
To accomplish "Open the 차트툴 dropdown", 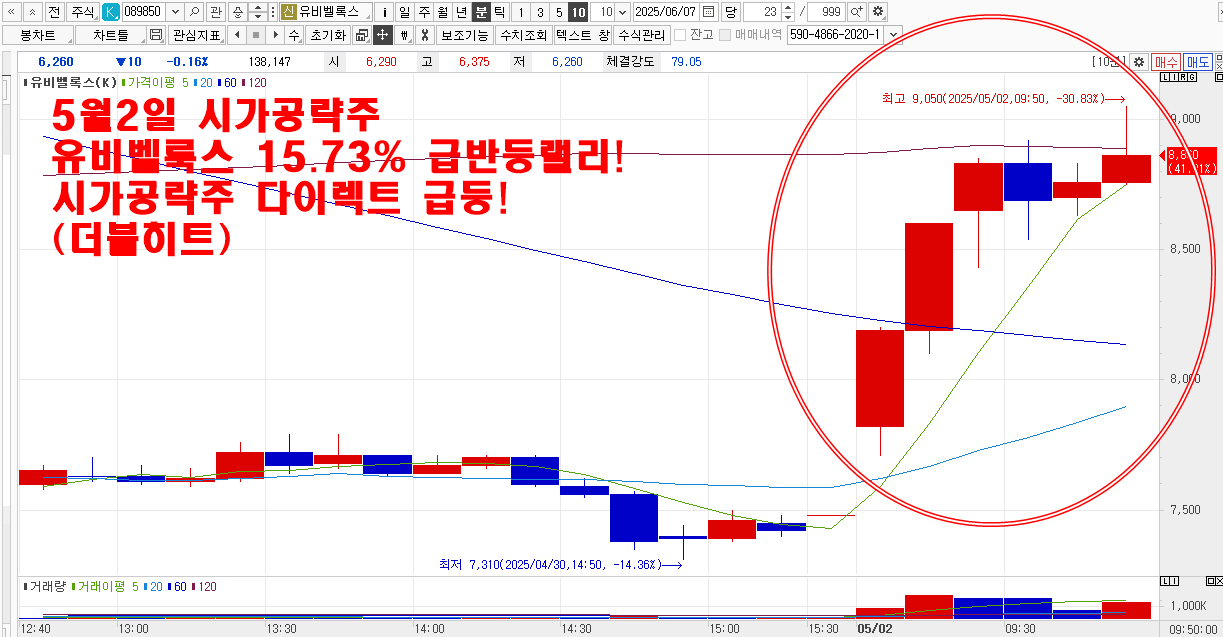I will point(110,35).
